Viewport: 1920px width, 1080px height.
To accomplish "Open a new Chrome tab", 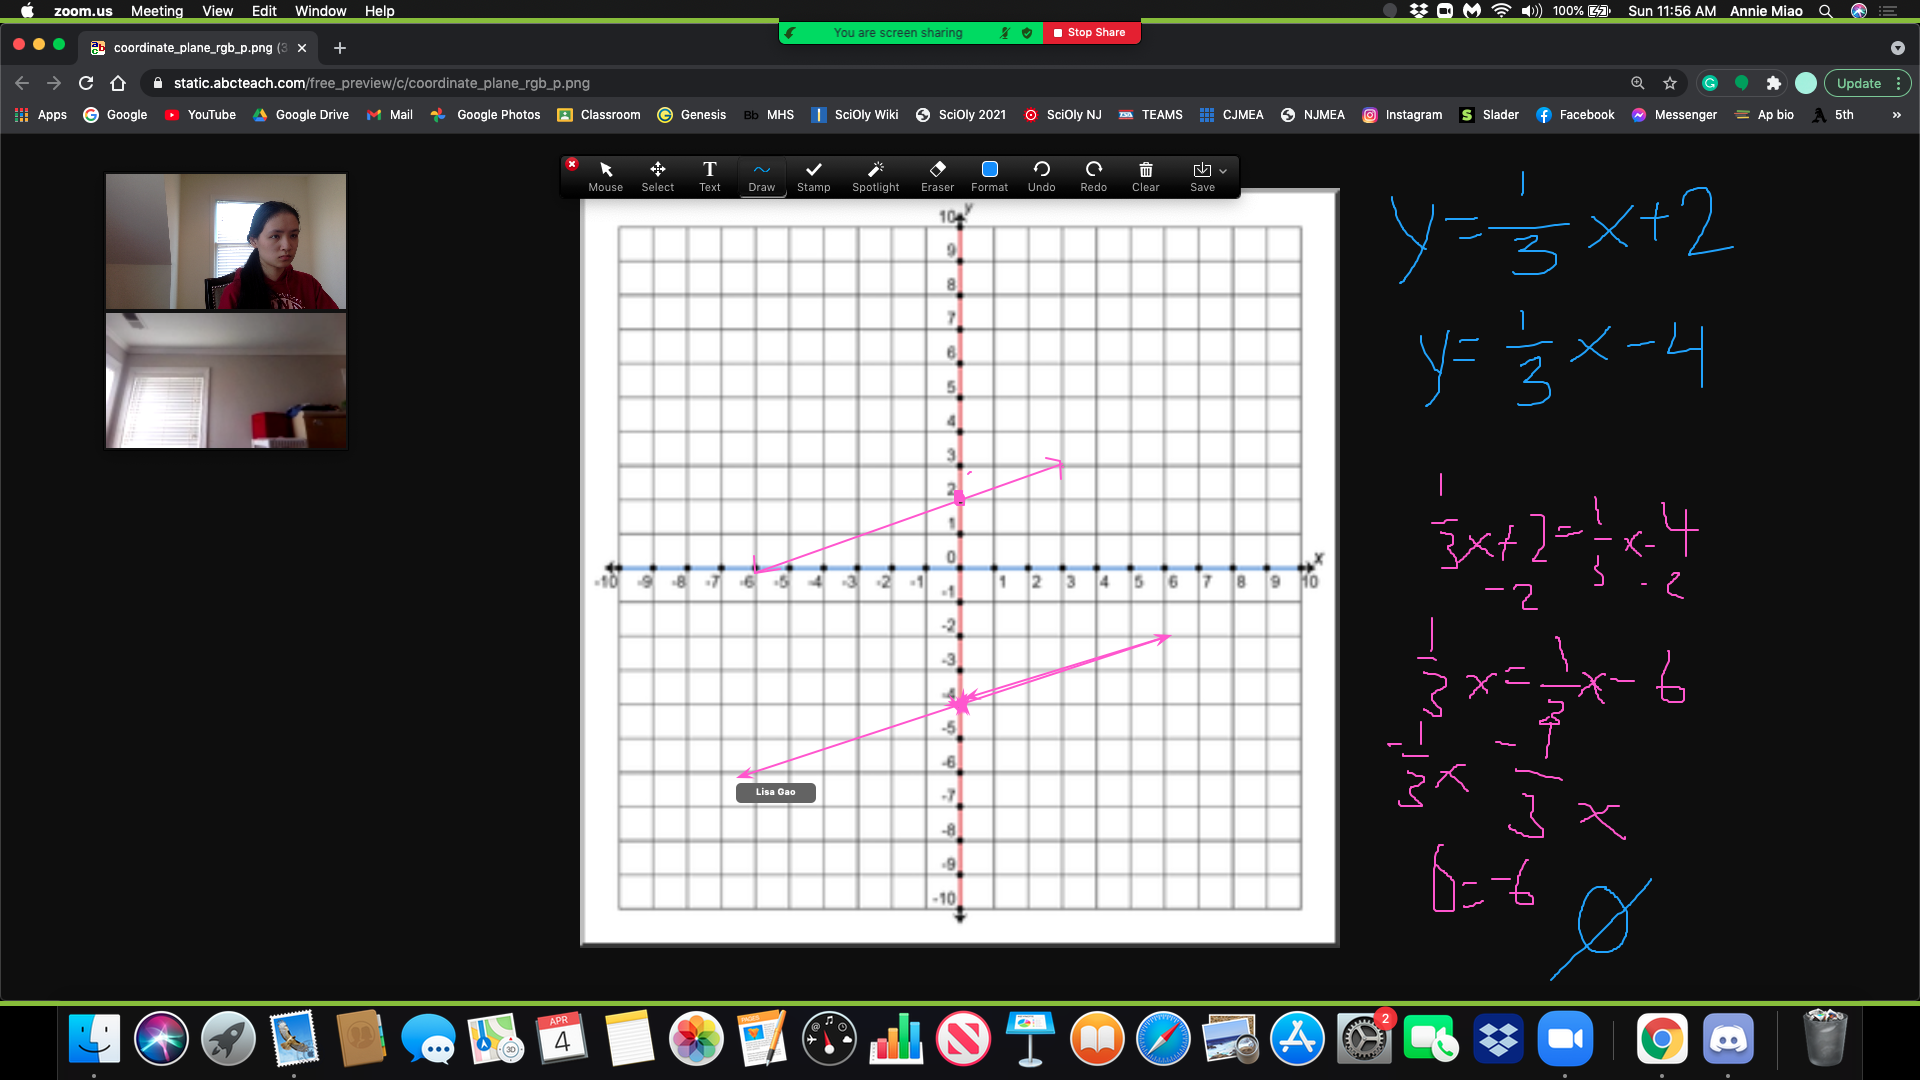I will (x=340, y=48).
